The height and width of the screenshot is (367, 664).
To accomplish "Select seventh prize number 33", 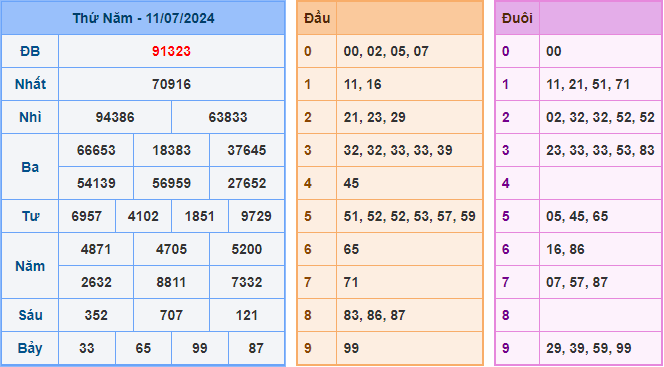I will click(87, 348).
